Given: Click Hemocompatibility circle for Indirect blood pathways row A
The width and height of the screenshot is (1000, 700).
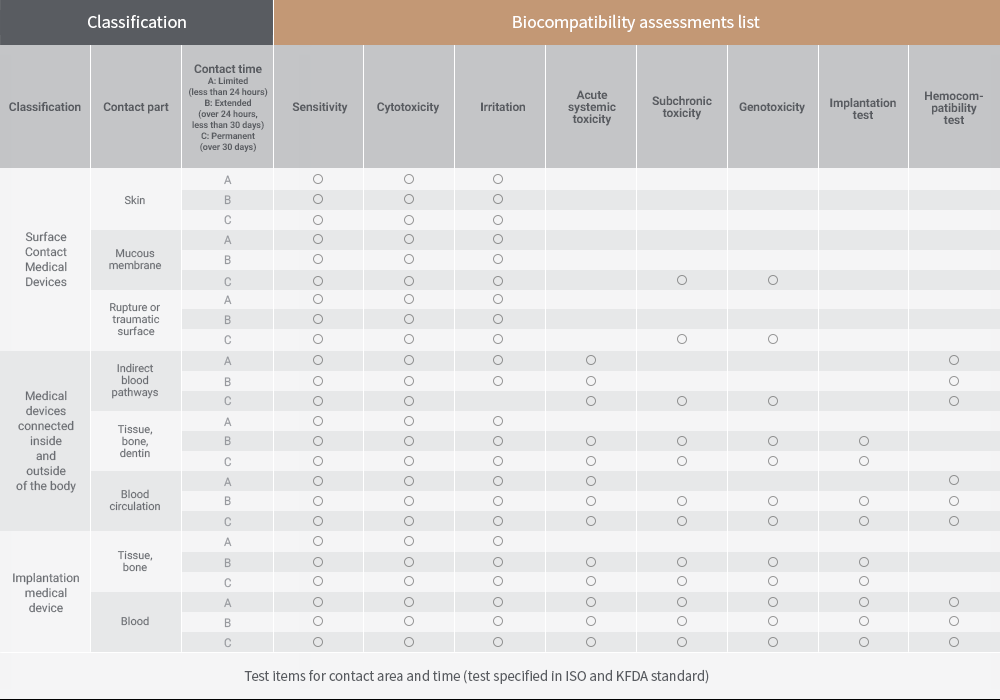Looking at the screenshot, I should click(954, 360).
